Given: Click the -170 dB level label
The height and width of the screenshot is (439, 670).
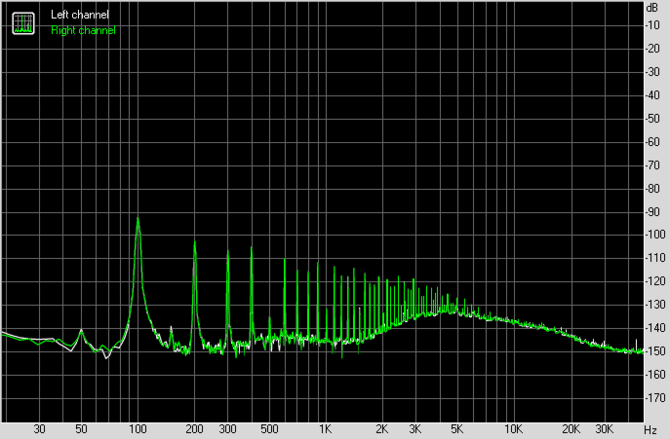Looking at the screenshot, I should (x=655, y=398).
